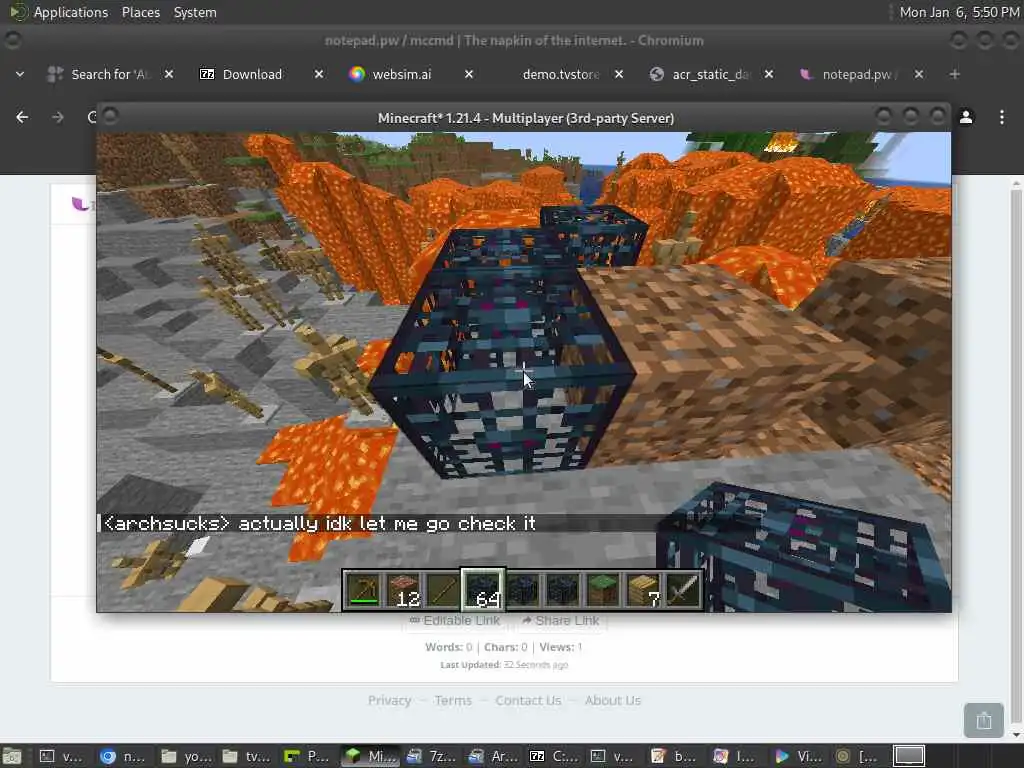Open a new browser tab
1024x768 pixels.
click(954, 74)
